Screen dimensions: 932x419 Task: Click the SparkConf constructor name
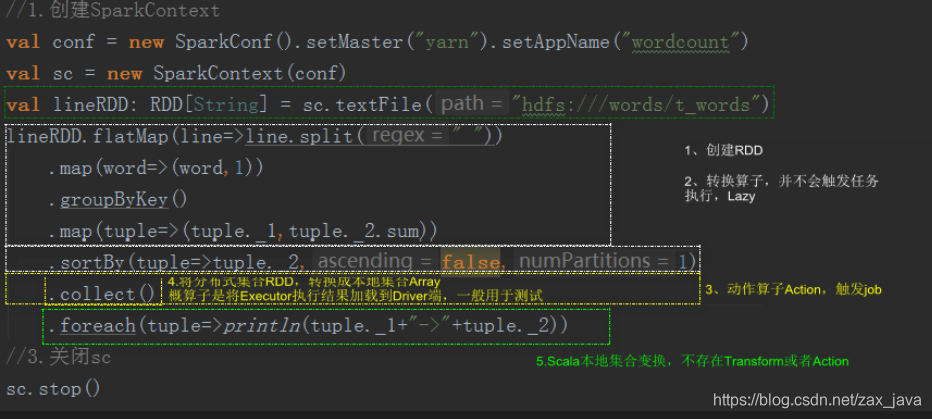(223, 42)
